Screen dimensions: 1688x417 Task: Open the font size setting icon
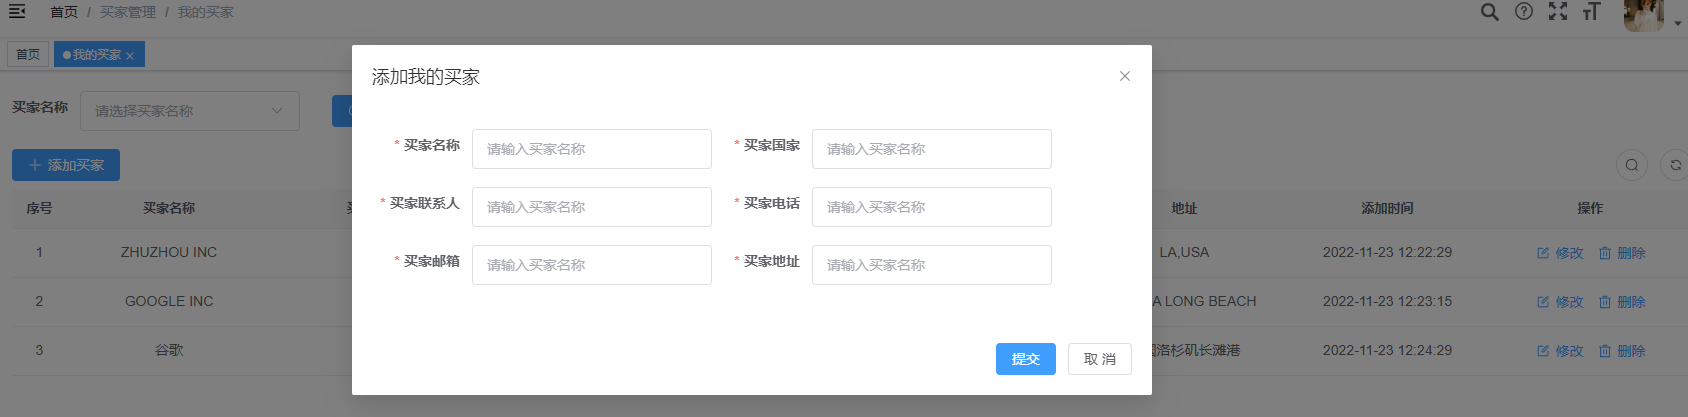[x=1592, y=12]
